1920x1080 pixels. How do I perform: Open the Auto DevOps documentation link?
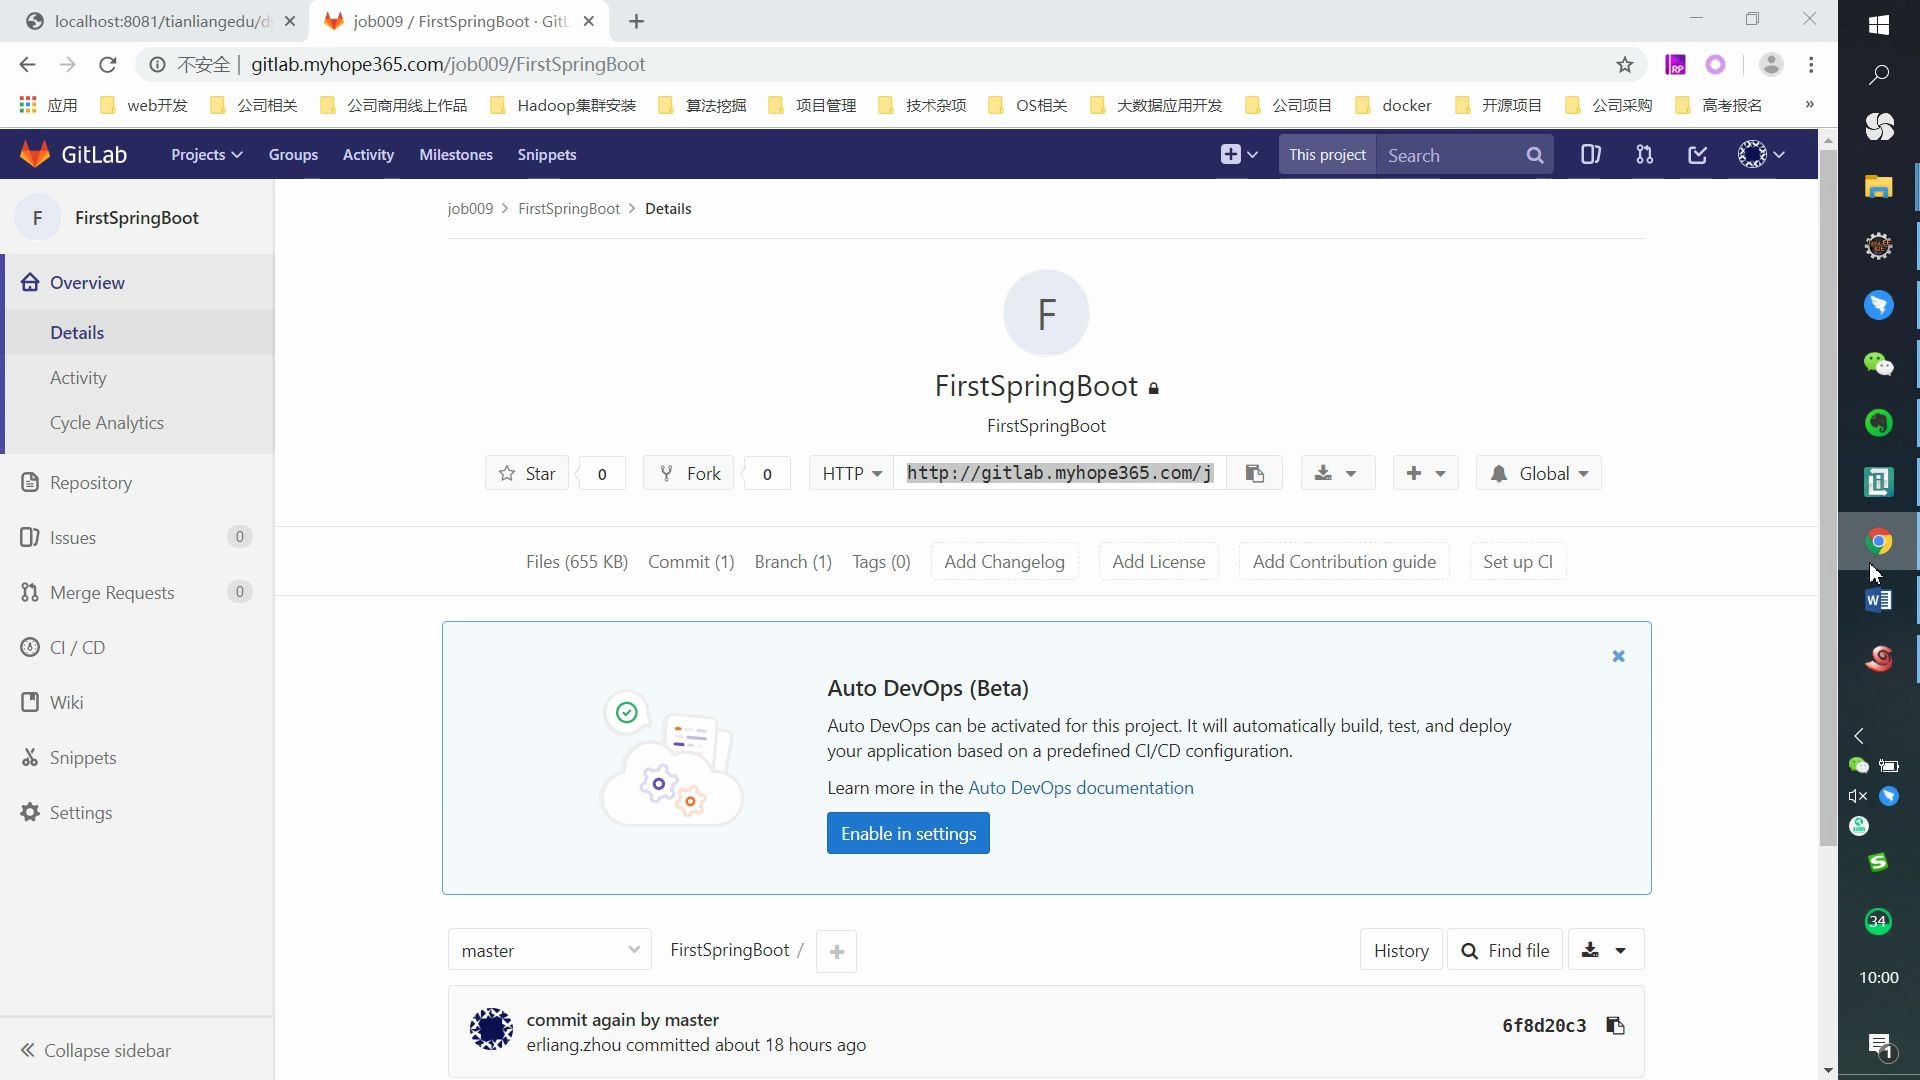coord(1081,788)
